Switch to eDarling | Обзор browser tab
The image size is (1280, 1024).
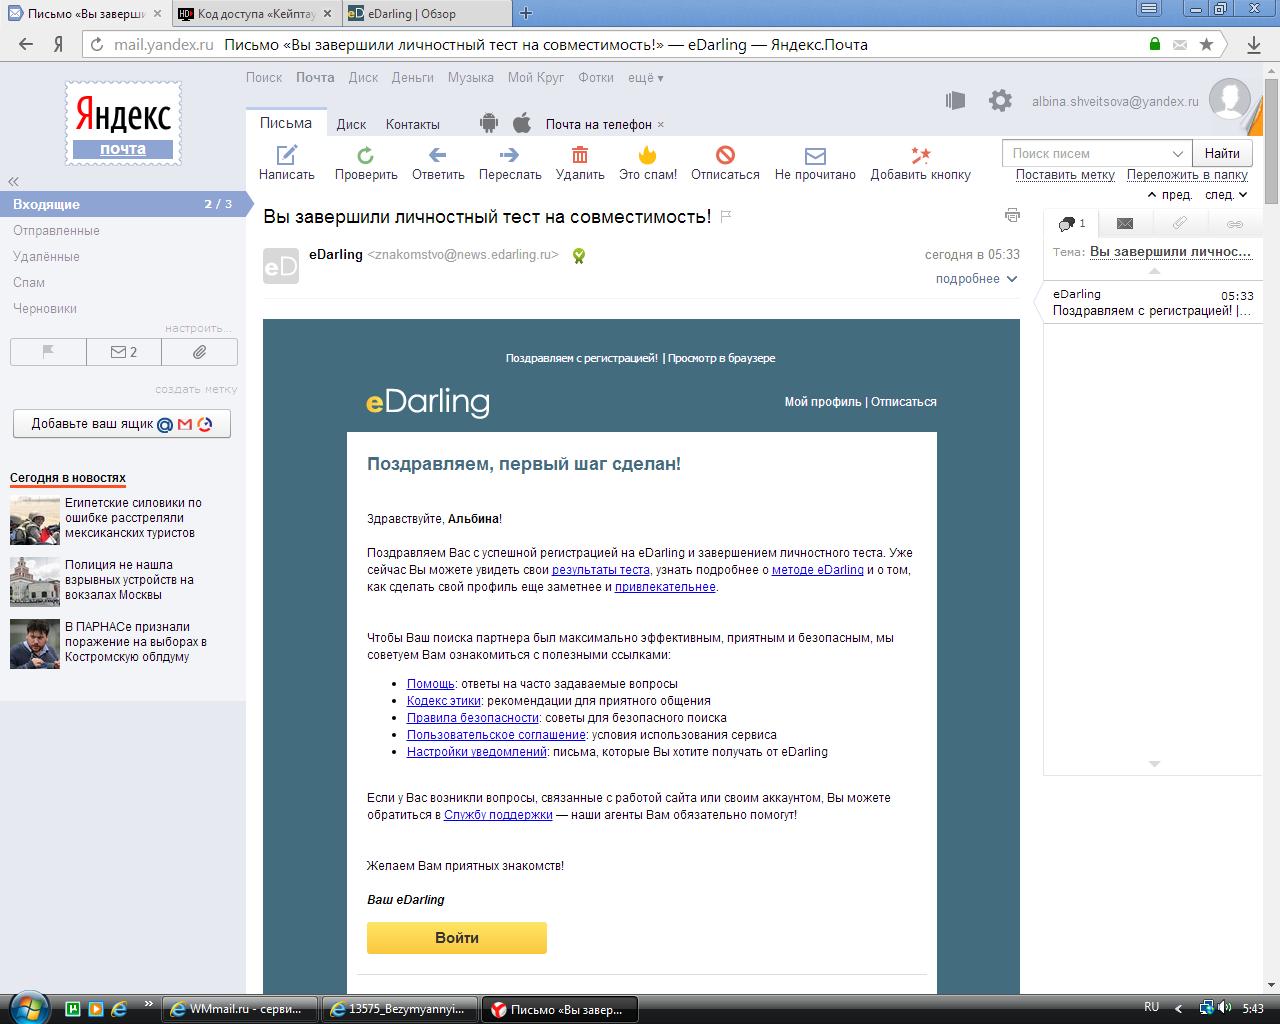pyautogui.click(x=429, y=13)
